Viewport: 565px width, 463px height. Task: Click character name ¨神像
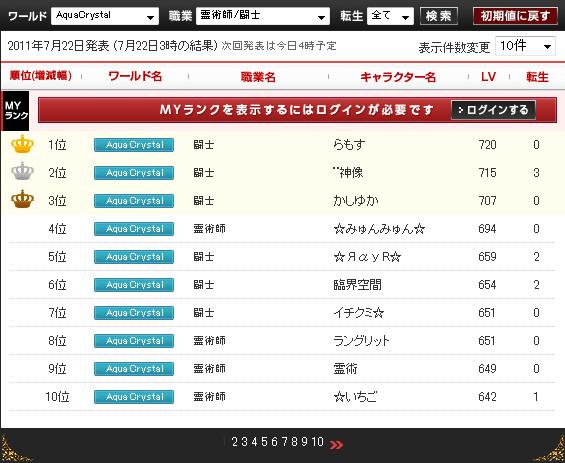(348, 173)
